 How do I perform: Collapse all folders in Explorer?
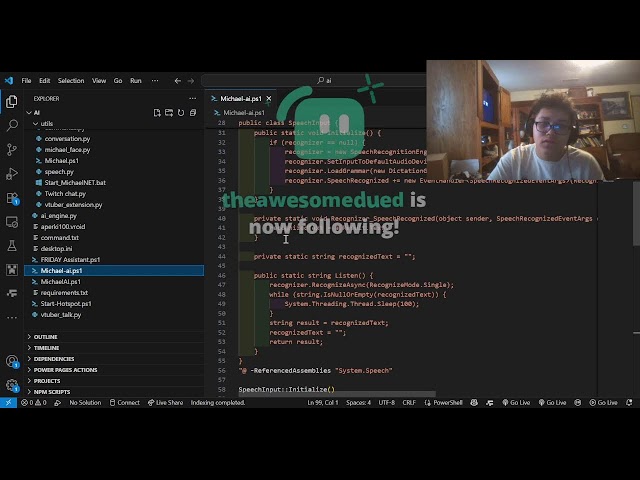tap(193, 113)
